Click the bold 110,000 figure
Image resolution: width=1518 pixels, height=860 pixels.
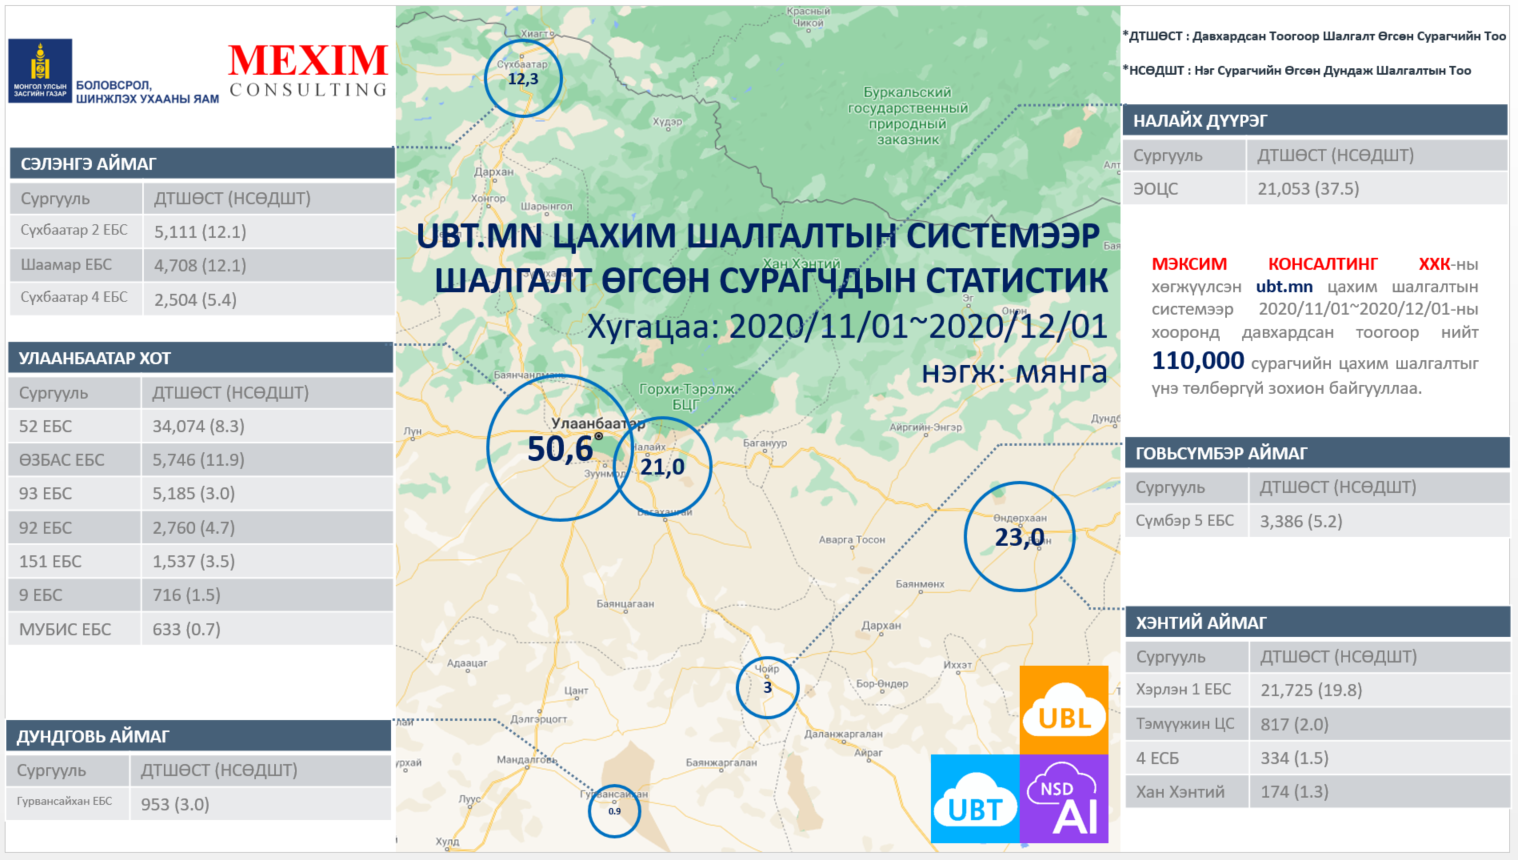click(1198, 361)
